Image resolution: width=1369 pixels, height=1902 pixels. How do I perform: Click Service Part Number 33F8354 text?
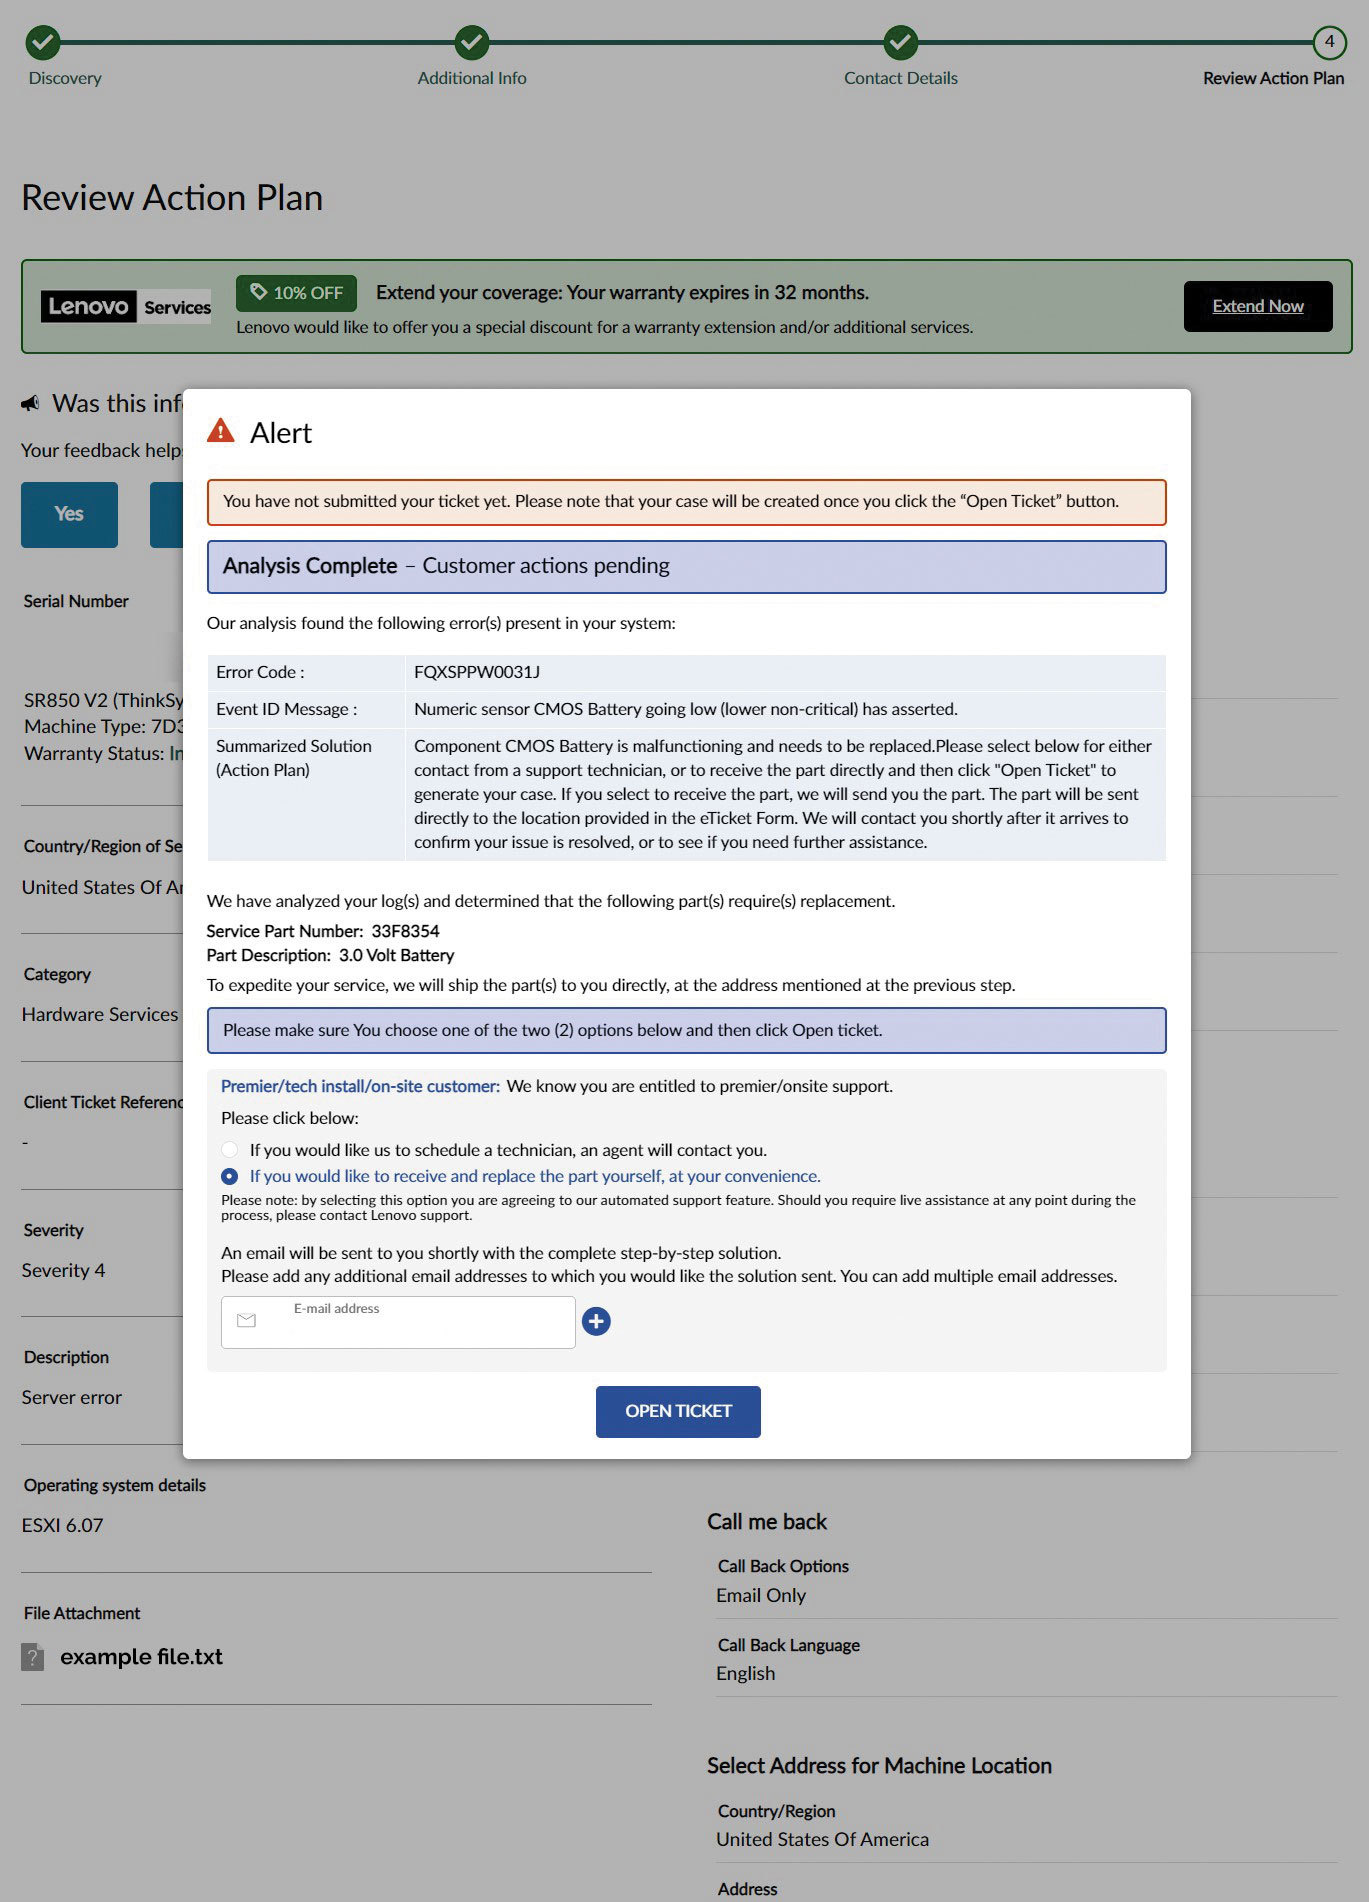pos(323,931)
